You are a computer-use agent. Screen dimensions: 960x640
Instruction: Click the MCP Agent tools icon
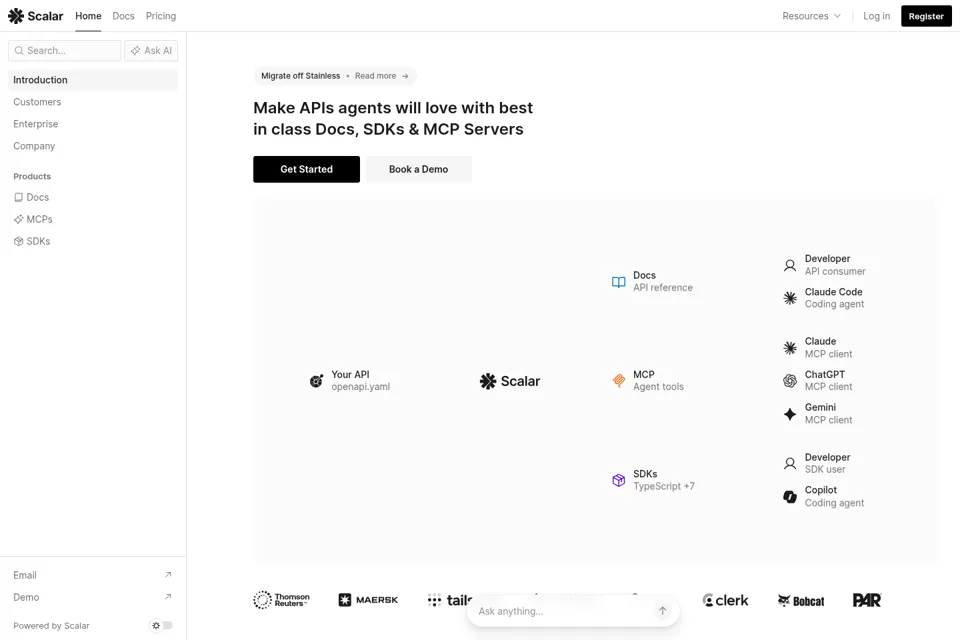(x=618, y=380)
